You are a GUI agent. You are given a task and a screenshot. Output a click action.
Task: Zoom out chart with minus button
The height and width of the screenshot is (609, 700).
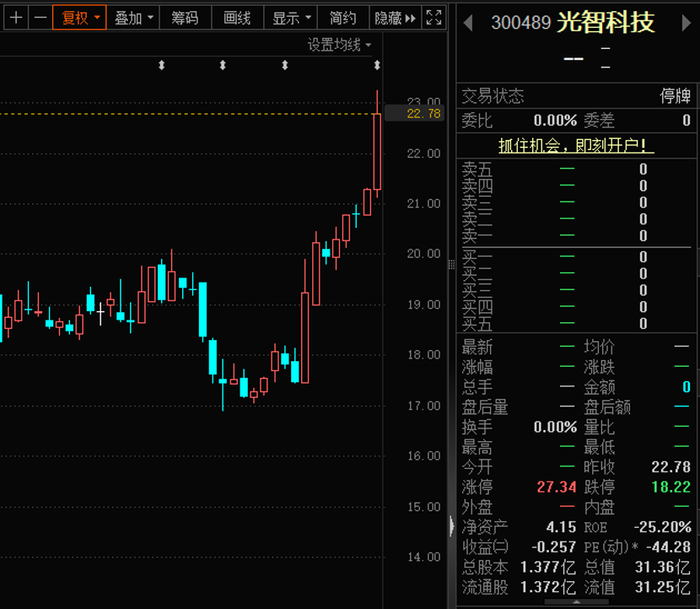tap(41, 18)
